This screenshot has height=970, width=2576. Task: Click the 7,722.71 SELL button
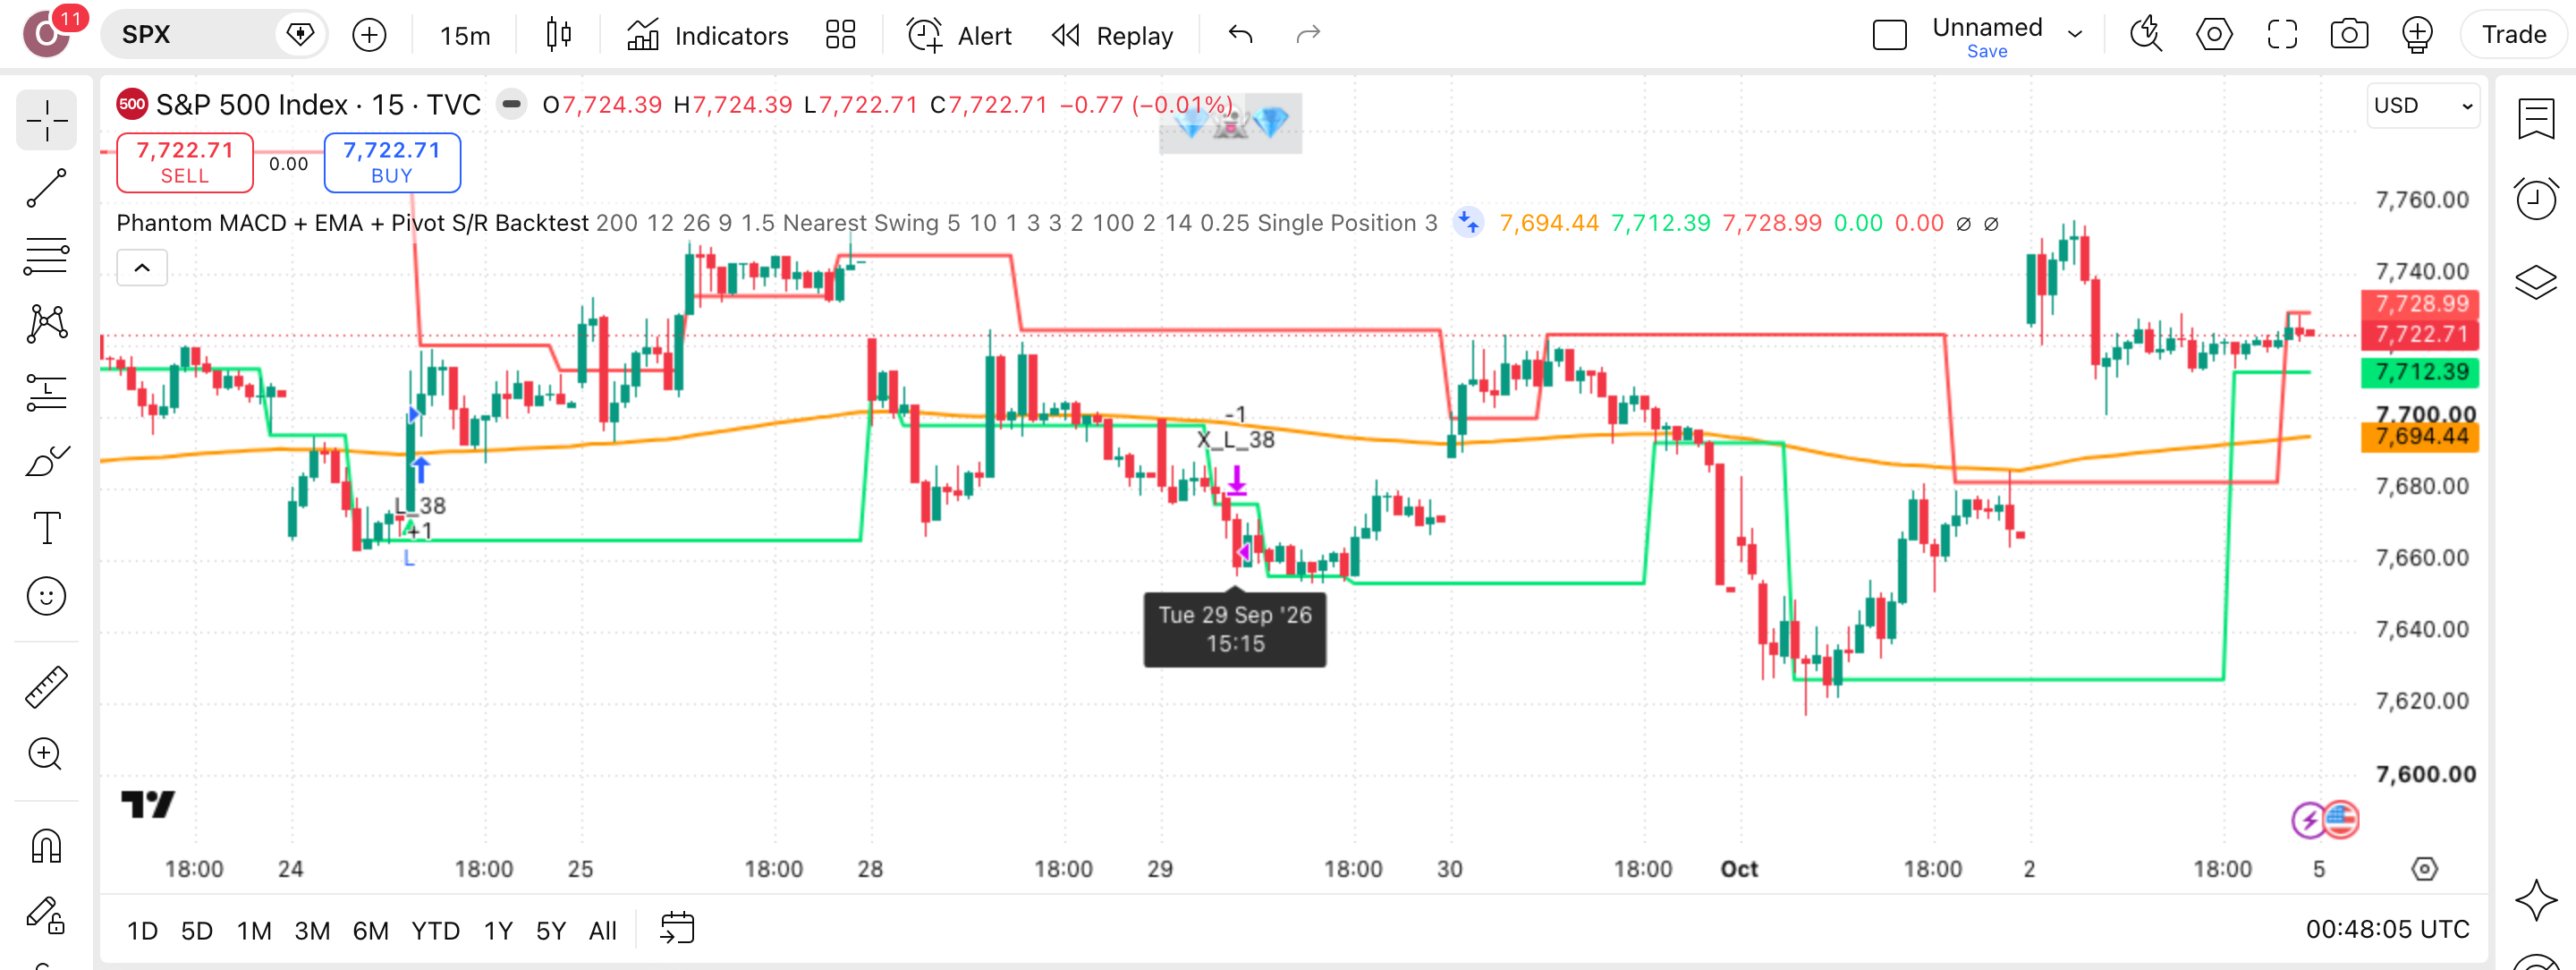[x=185, y=162]
